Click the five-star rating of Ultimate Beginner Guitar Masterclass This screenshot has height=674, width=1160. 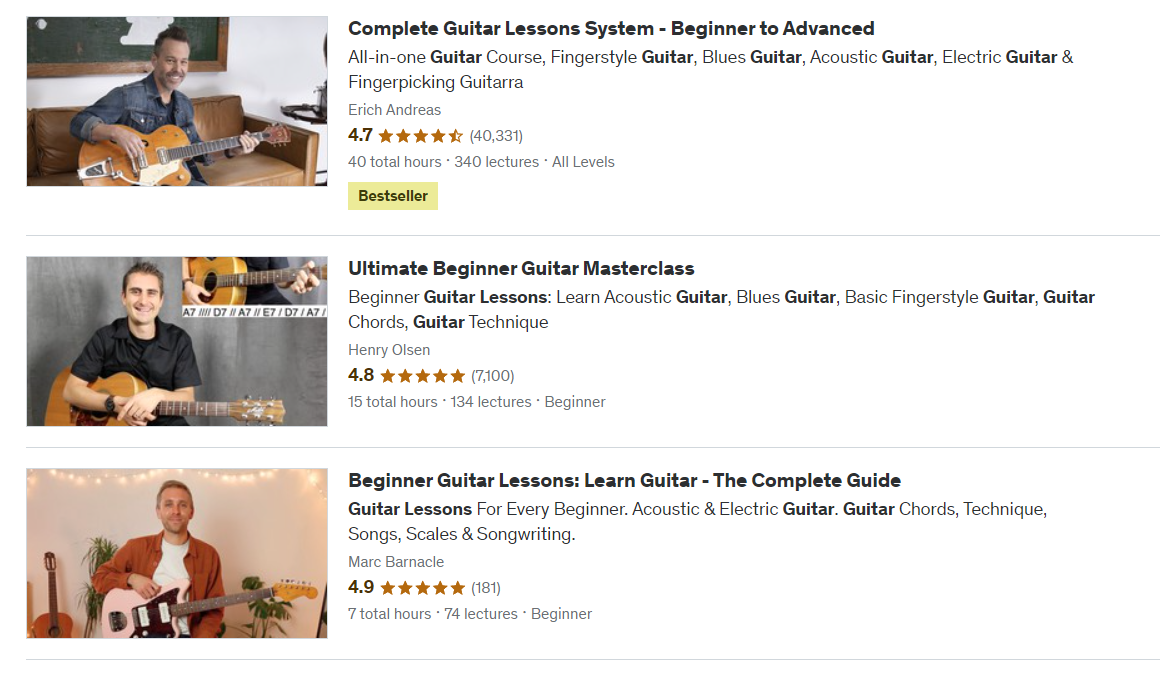pos(422,376)
